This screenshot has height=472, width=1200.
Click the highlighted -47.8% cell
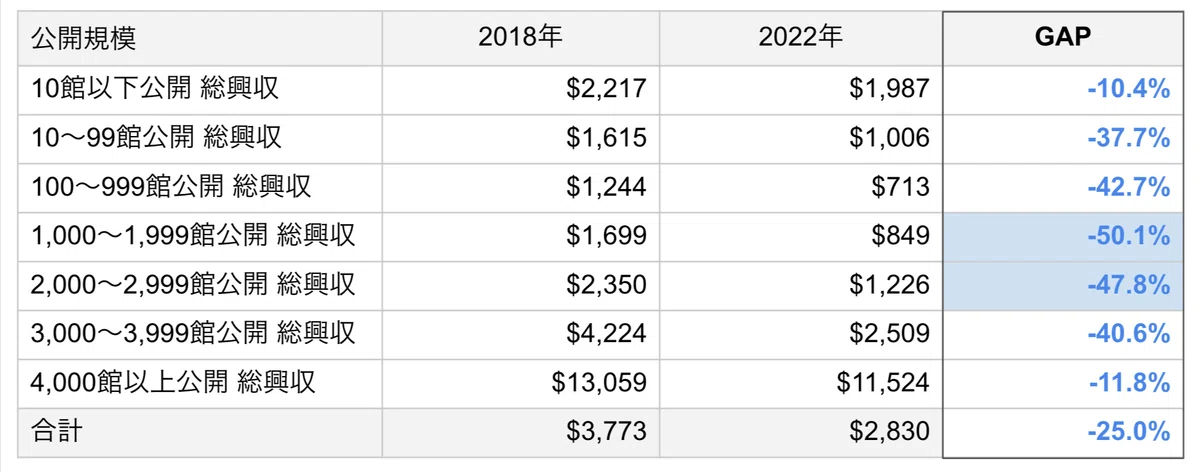(1062, 285)
